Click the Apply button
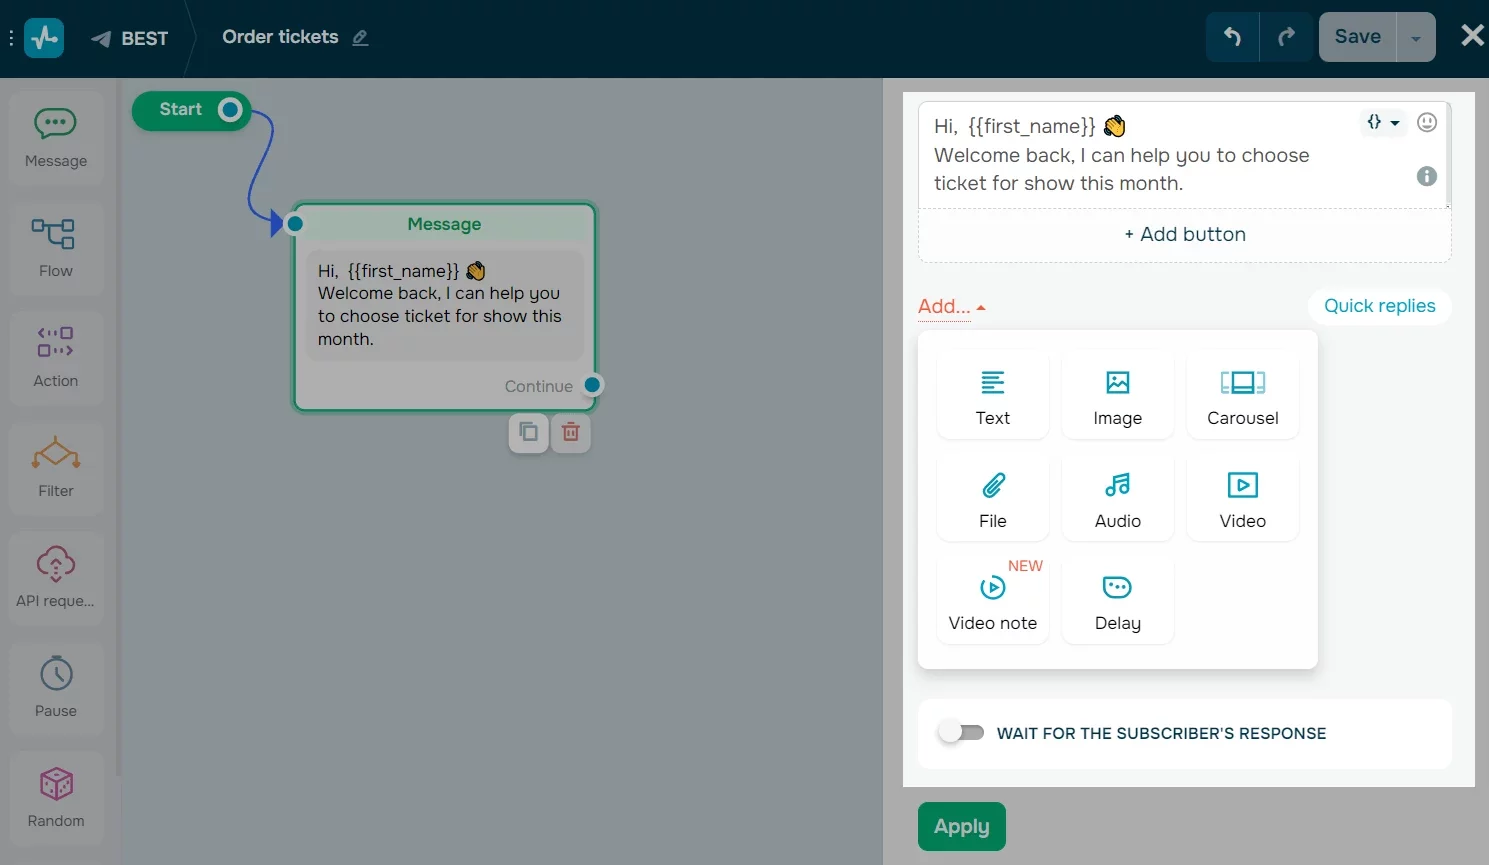This screenshot has height=865, width=1489. pos(961,826)
